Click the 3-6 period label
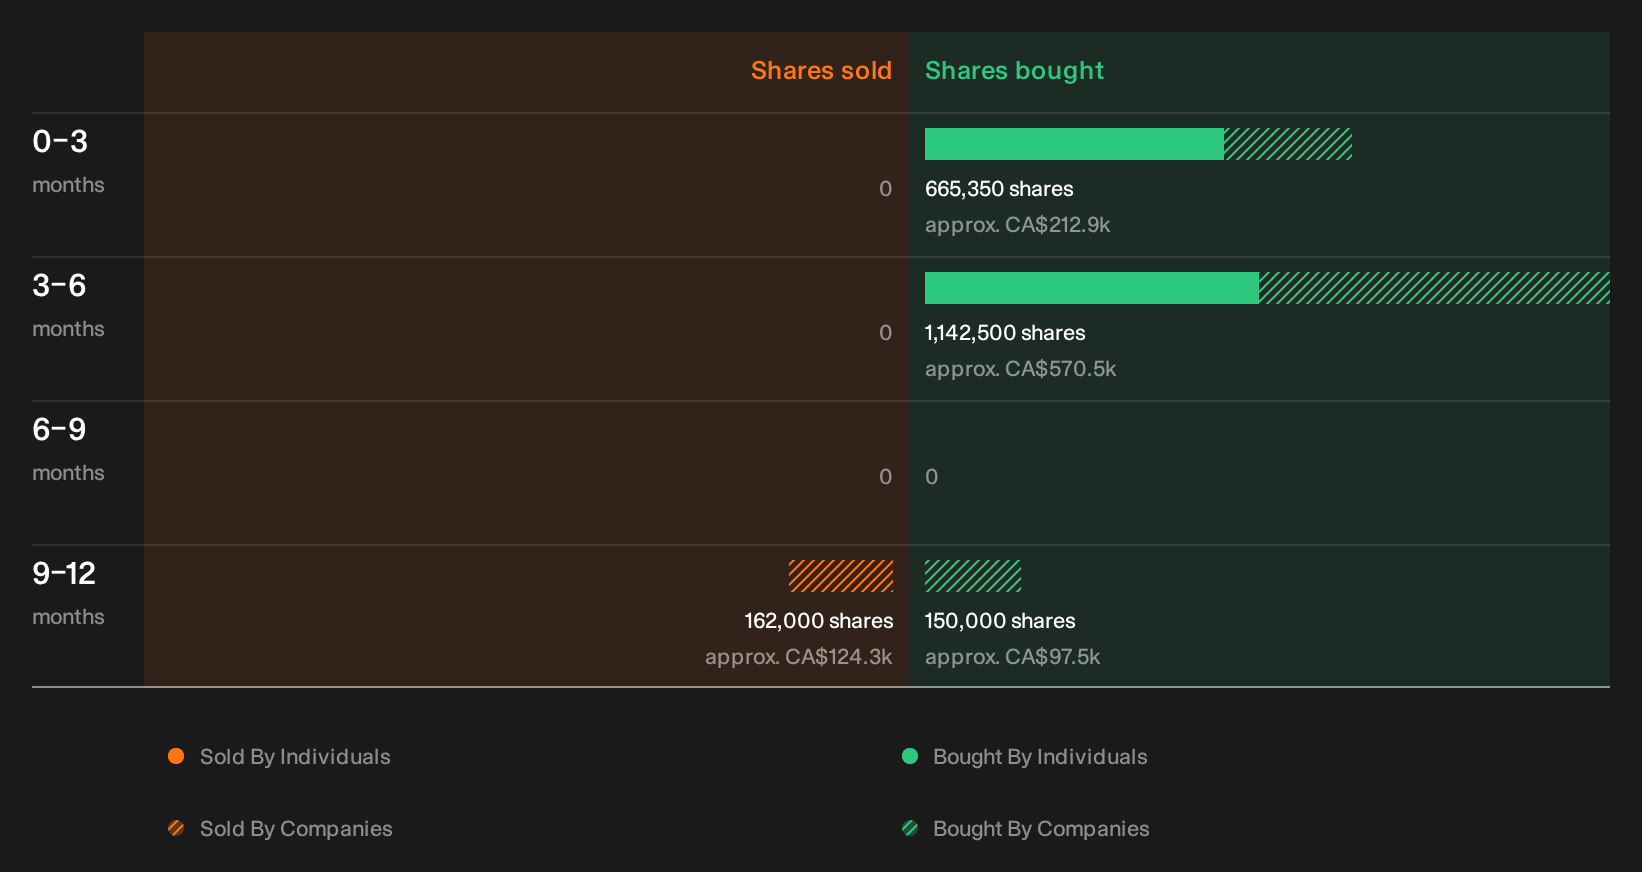Screen dimensions: 1642x872 tap(59, 286)
